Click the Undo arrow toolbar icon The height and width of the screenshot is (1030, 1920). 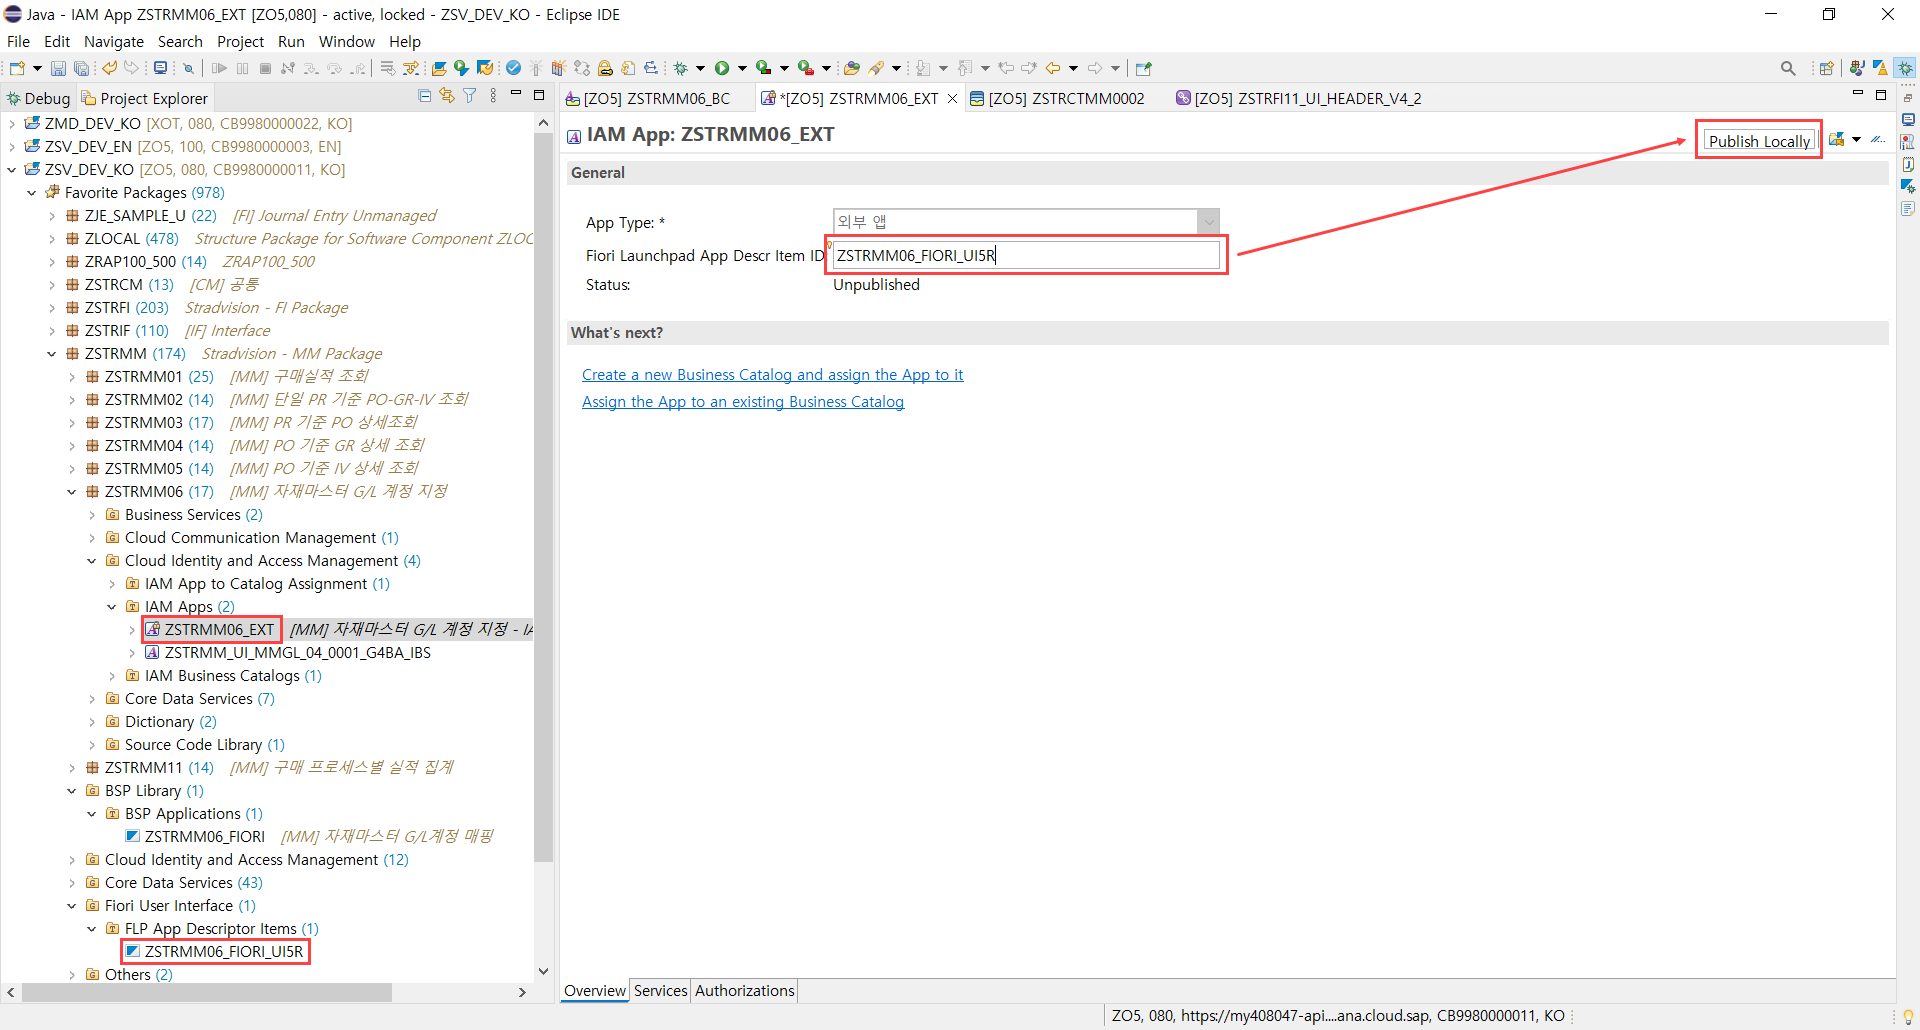(x=109, y=68)
